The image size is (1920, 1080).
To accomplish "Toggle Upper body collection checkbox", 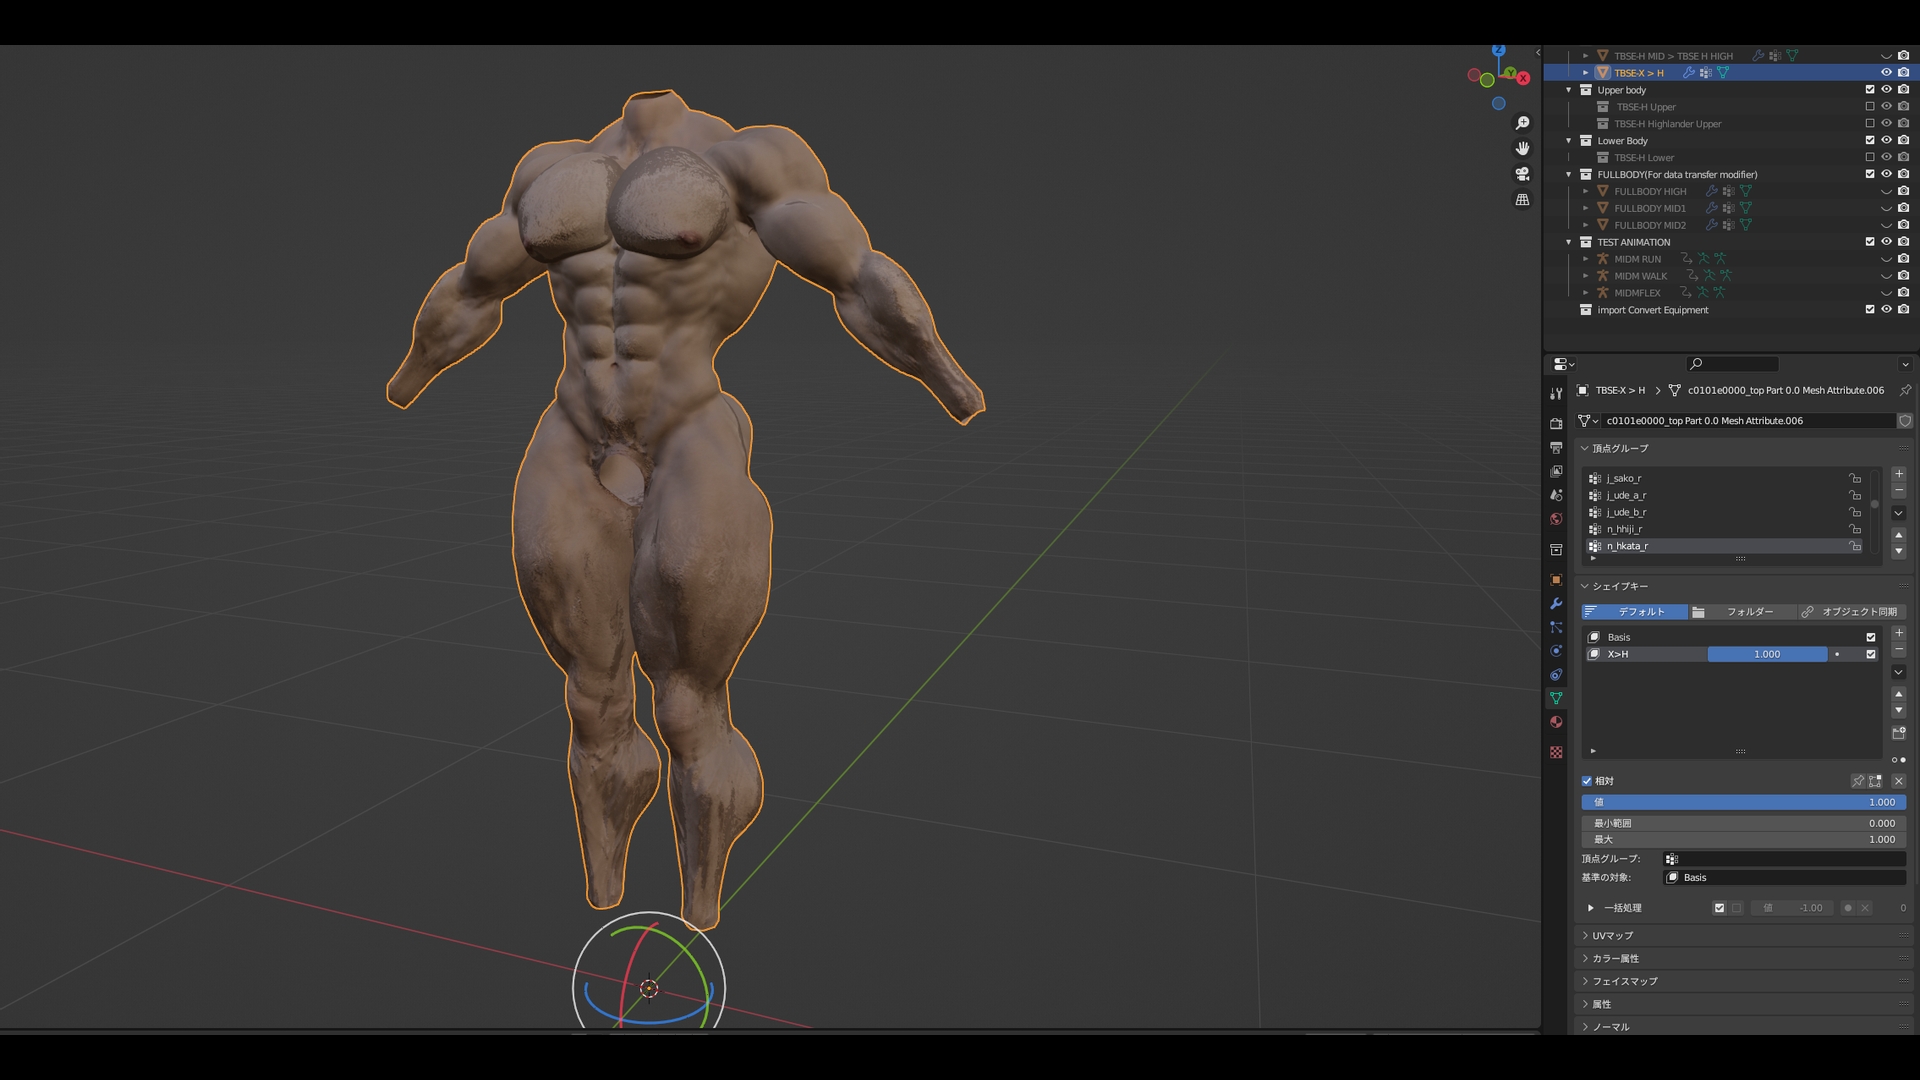I will pos(1870,90).
